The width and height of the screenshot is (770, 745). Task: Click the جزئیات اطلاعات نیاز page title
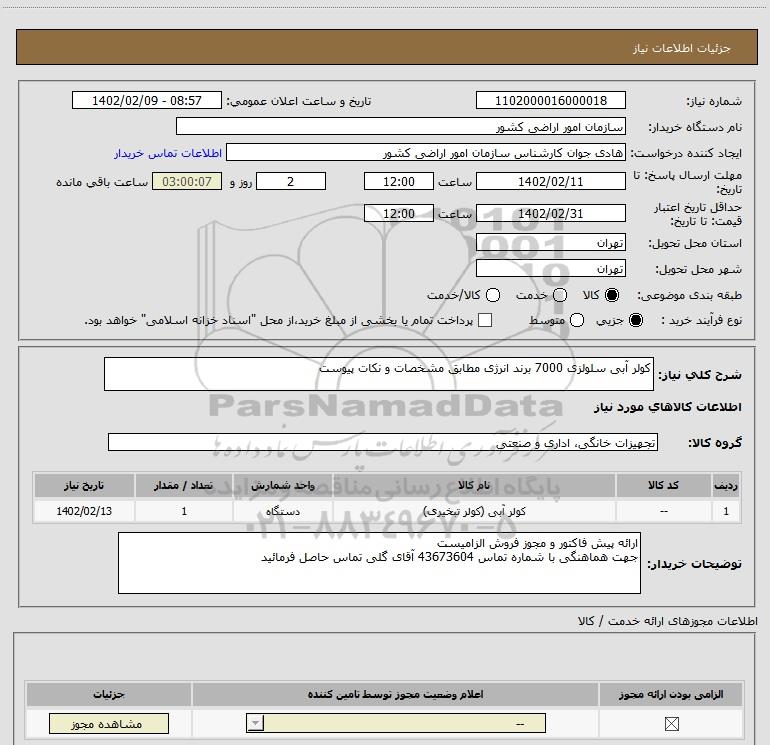pos(681,48)
